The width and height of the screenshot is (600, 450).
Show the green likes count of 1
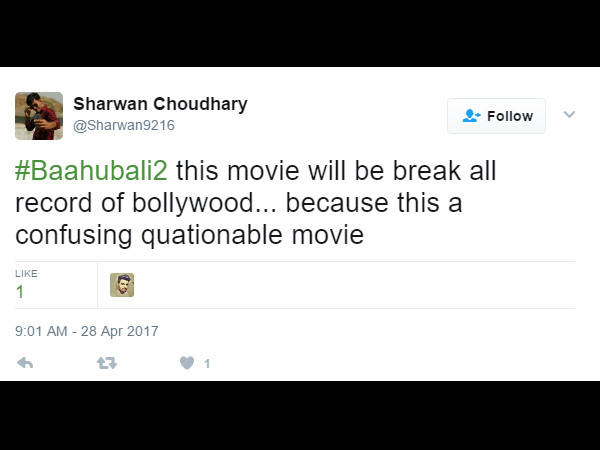pyautogui.click(x=20, y=292)
